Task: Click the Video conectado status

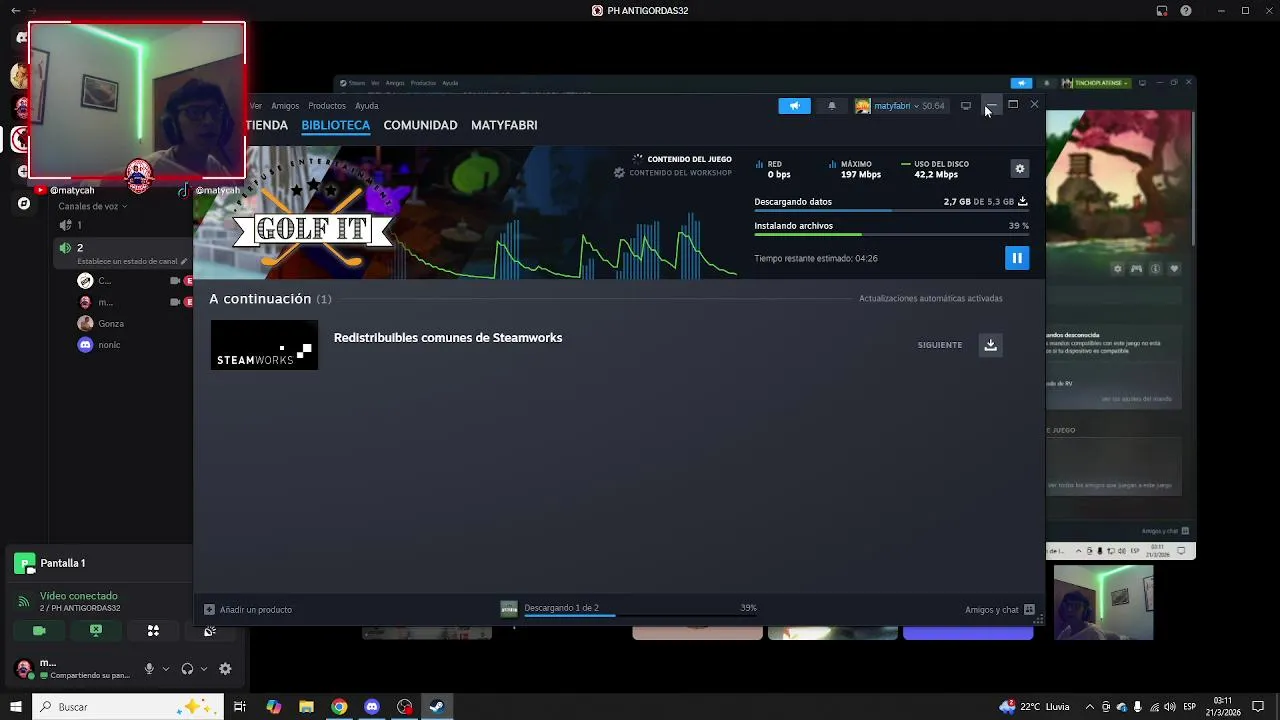Action: click(79, 596)
